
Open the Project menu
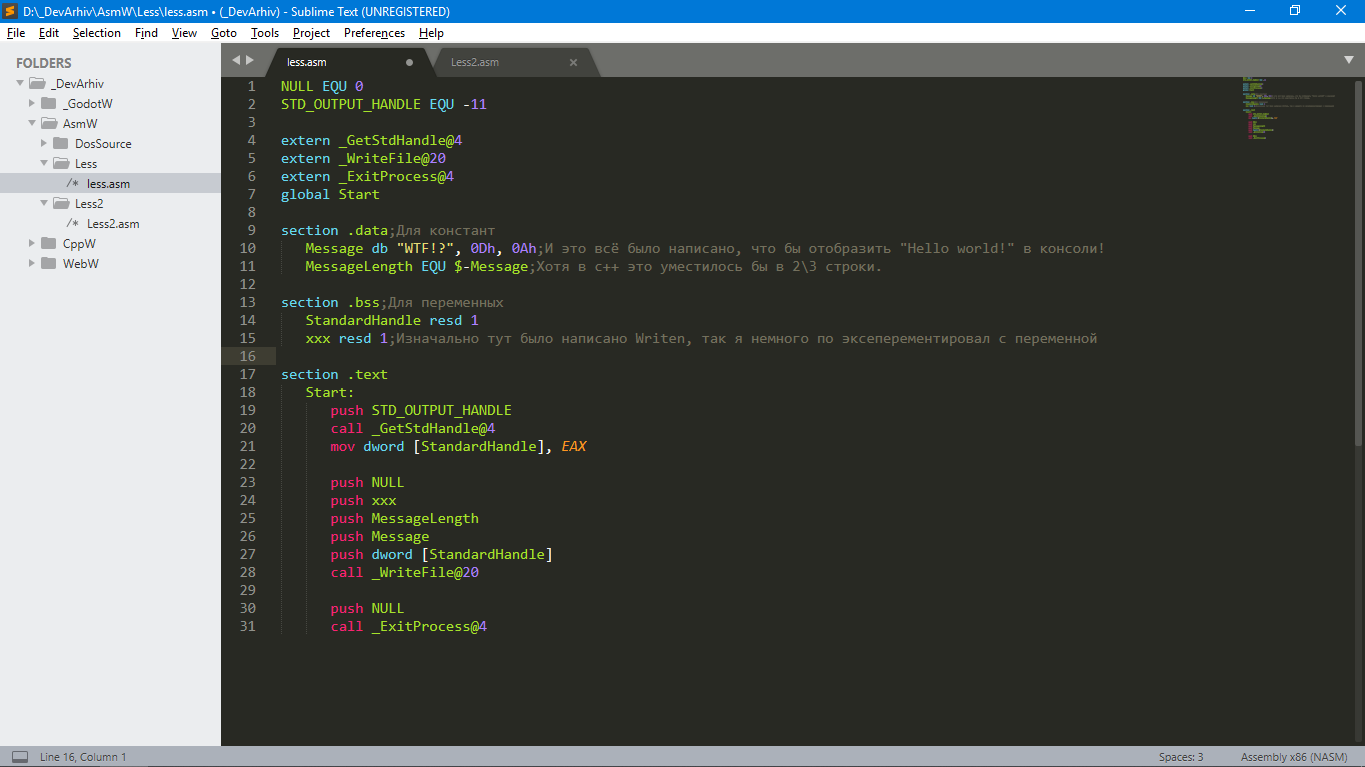[311, 33]
